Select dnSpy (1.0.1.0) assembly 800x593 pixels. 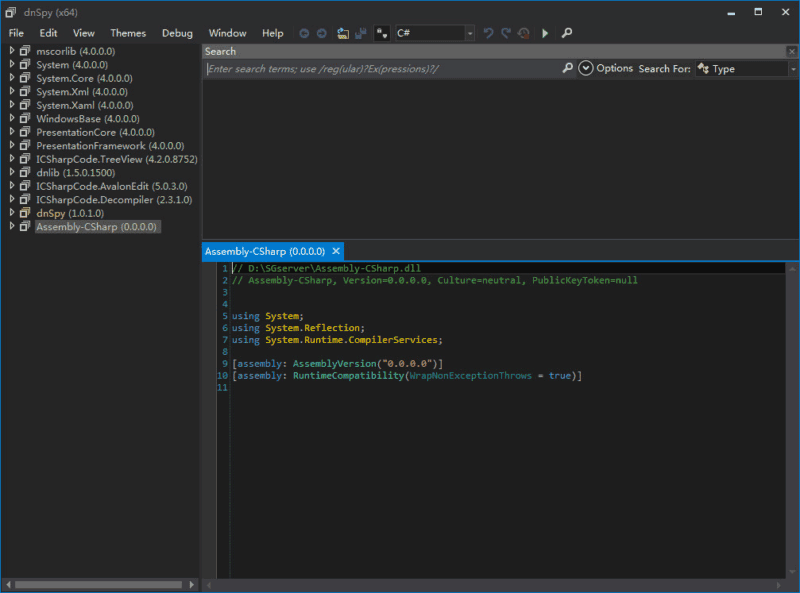[x=70, y=213]
